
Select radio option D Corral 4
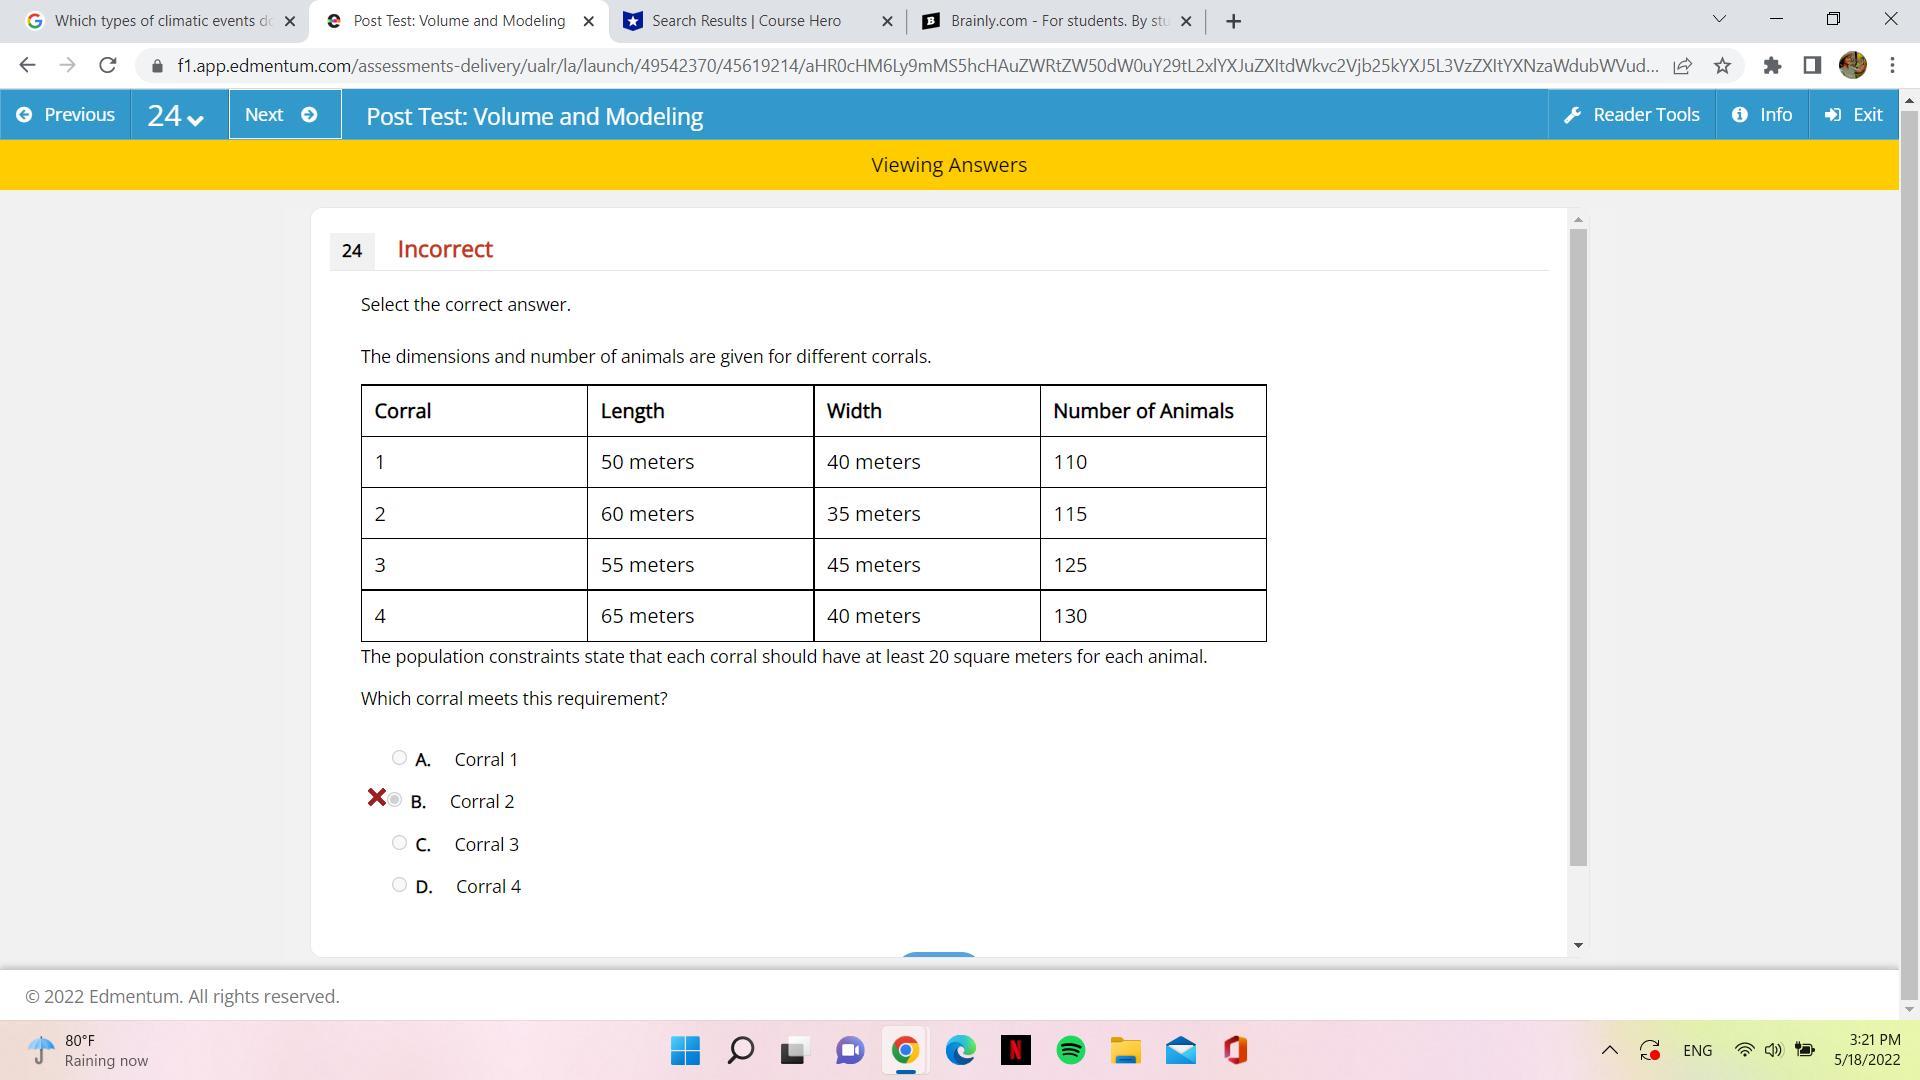[x=399, y=885]
